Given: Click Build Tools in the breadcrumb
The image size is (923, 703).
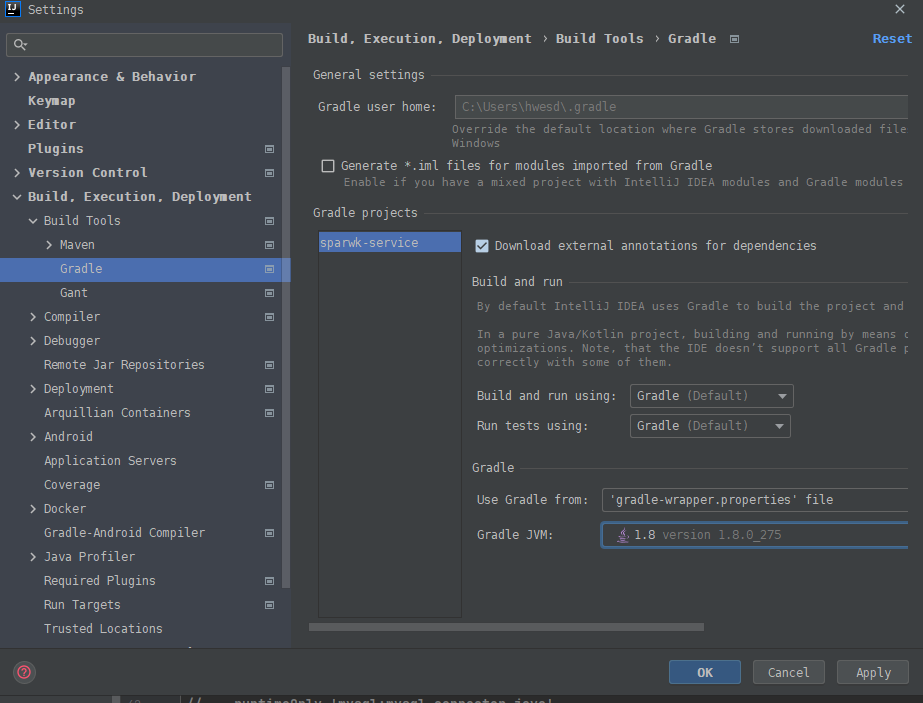Looking at the screenshot, I should 599,39.
